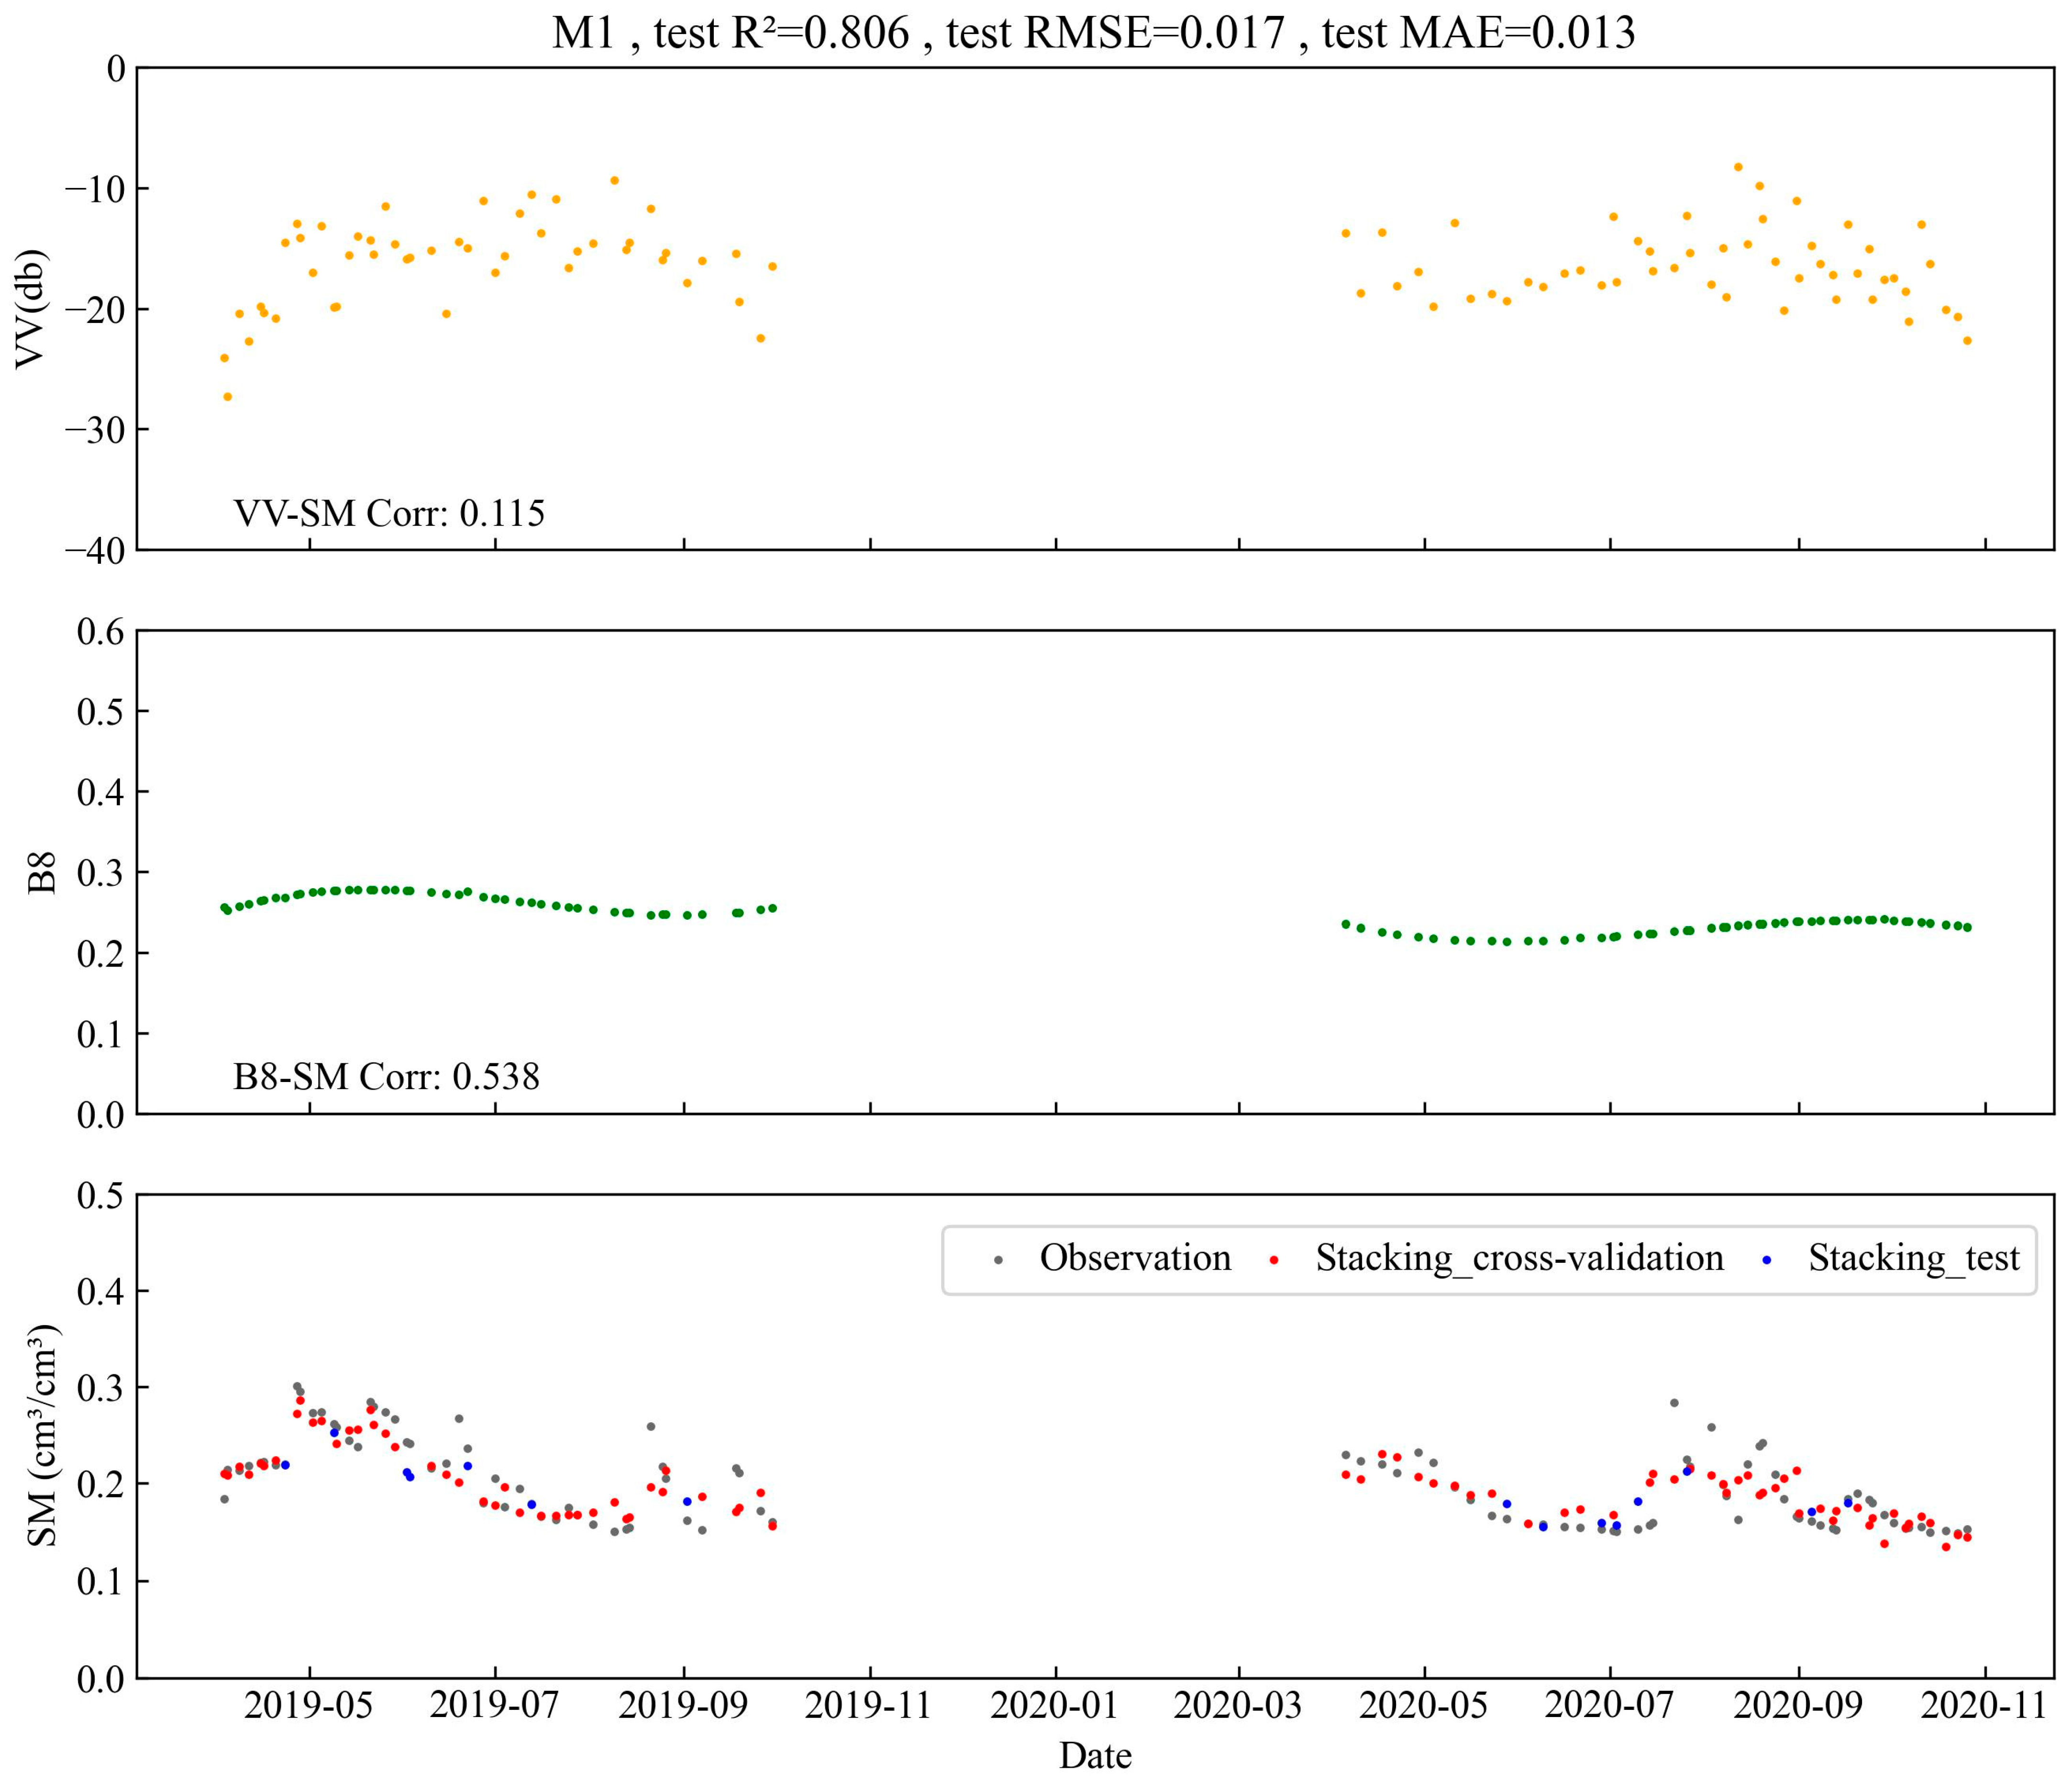Screen dimensions: 2072x1784
Task: Click the 0.5 tick on SM axis
Action: [x=101, y=1195]
